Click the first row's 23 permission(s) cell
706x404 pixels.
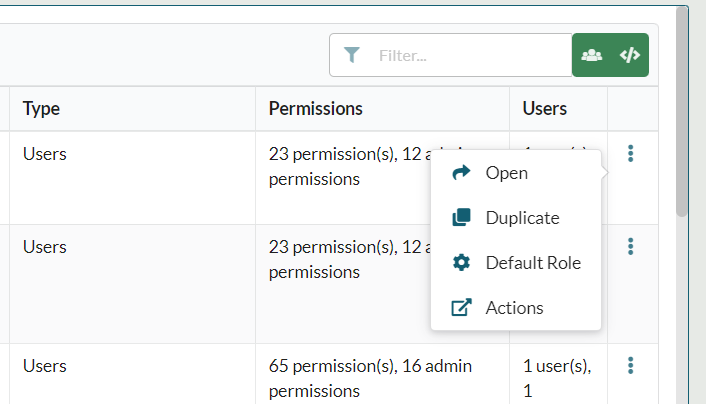click(x=340, y=167)
